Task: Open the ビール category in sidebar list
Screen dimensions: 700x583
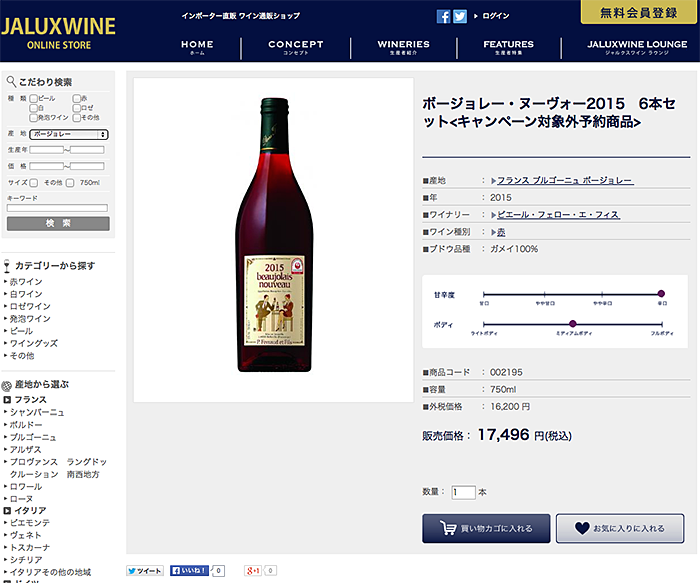Action: point(21,331)
